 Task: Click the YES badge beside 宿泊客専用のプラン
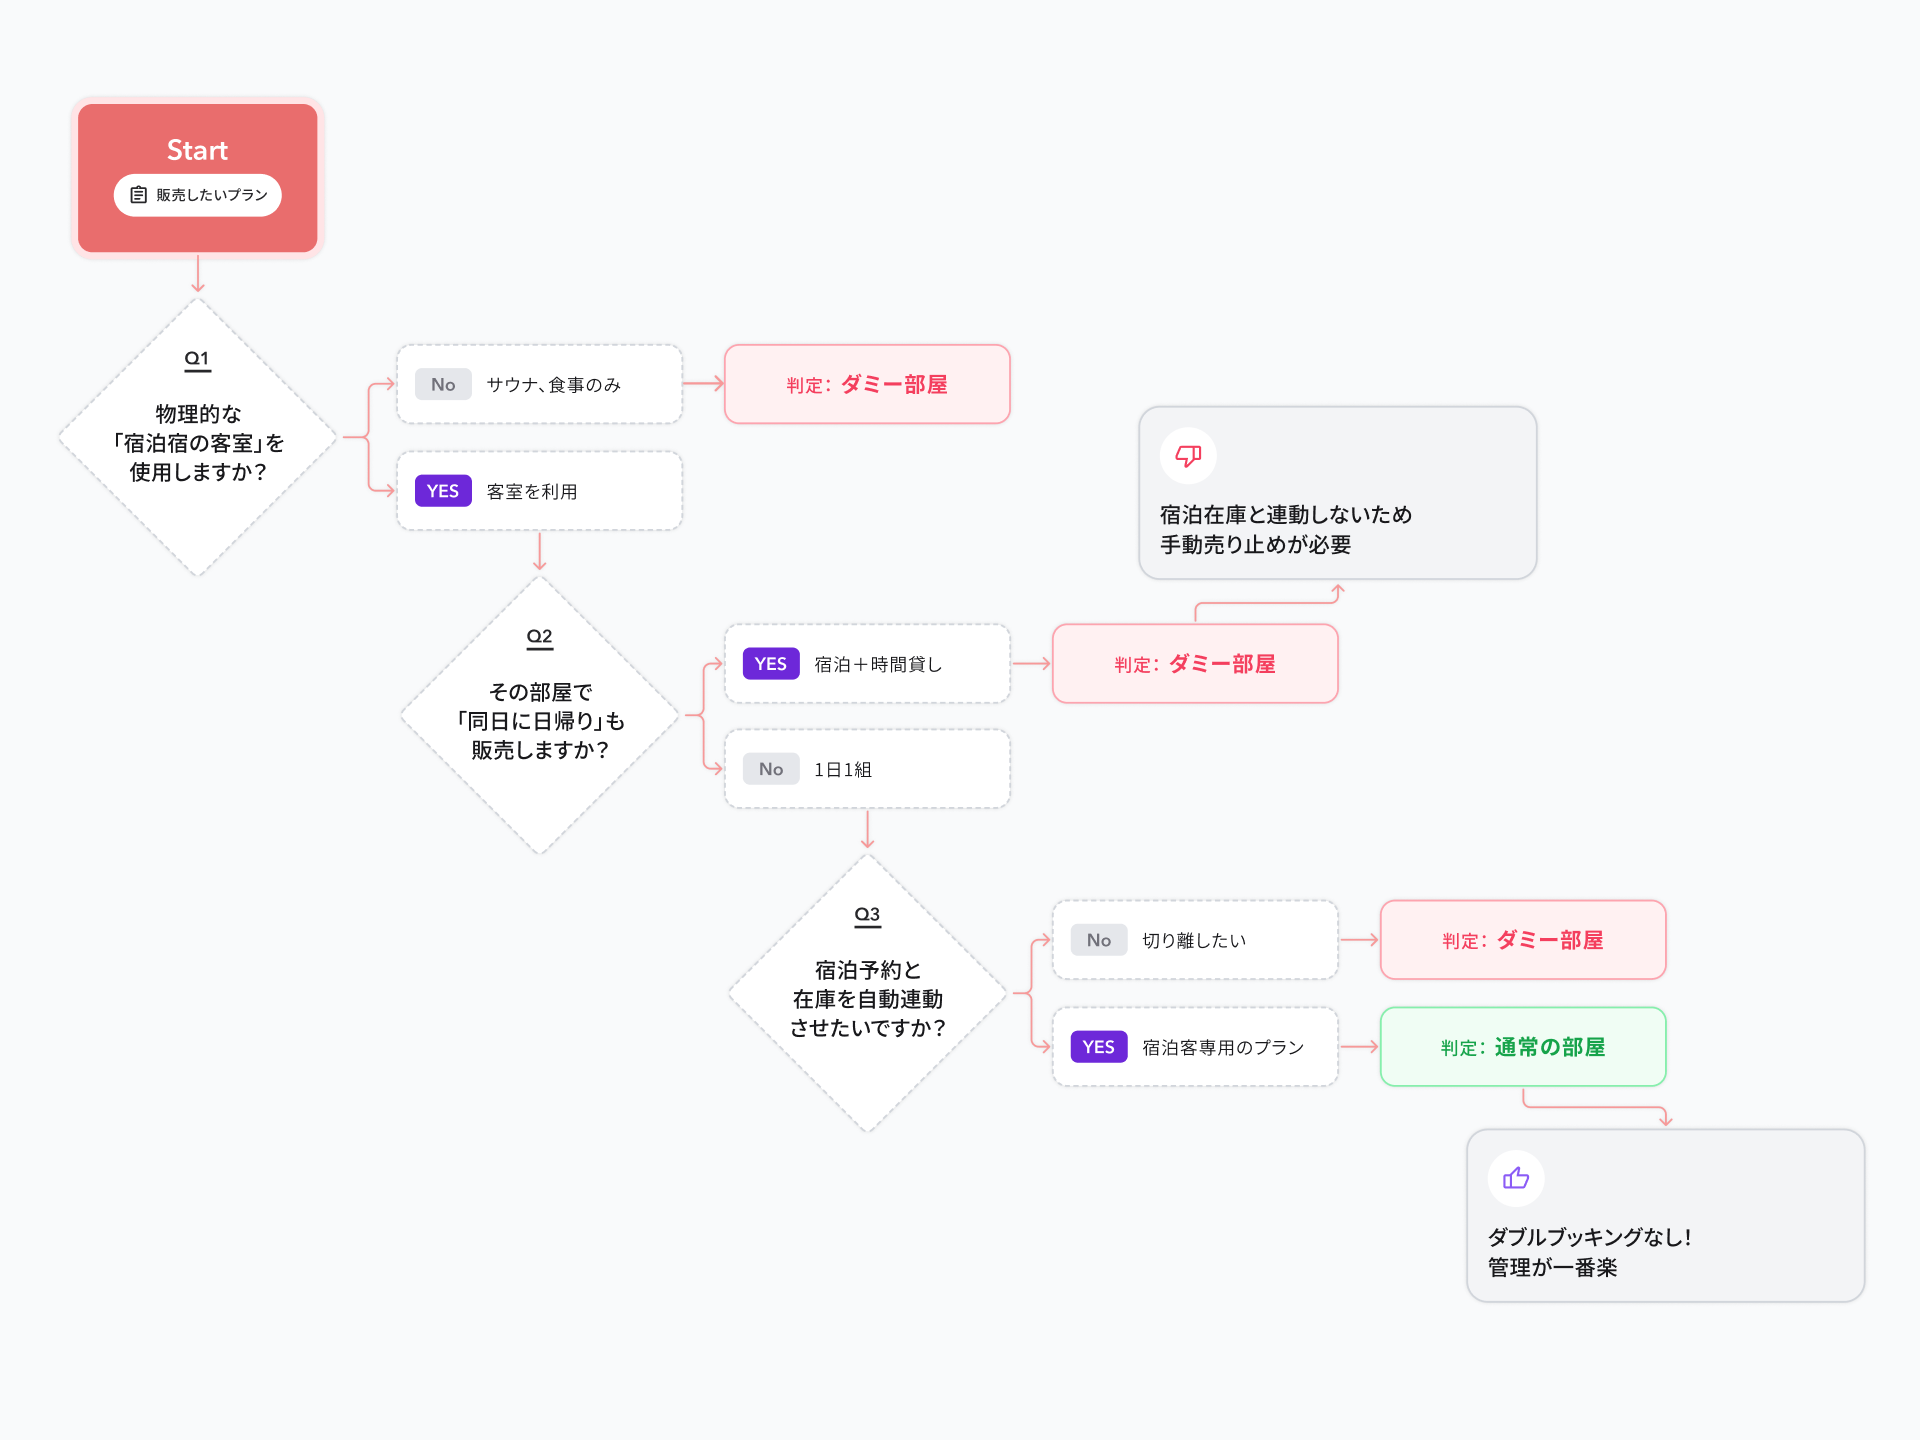click(x=1099, y=1047)
